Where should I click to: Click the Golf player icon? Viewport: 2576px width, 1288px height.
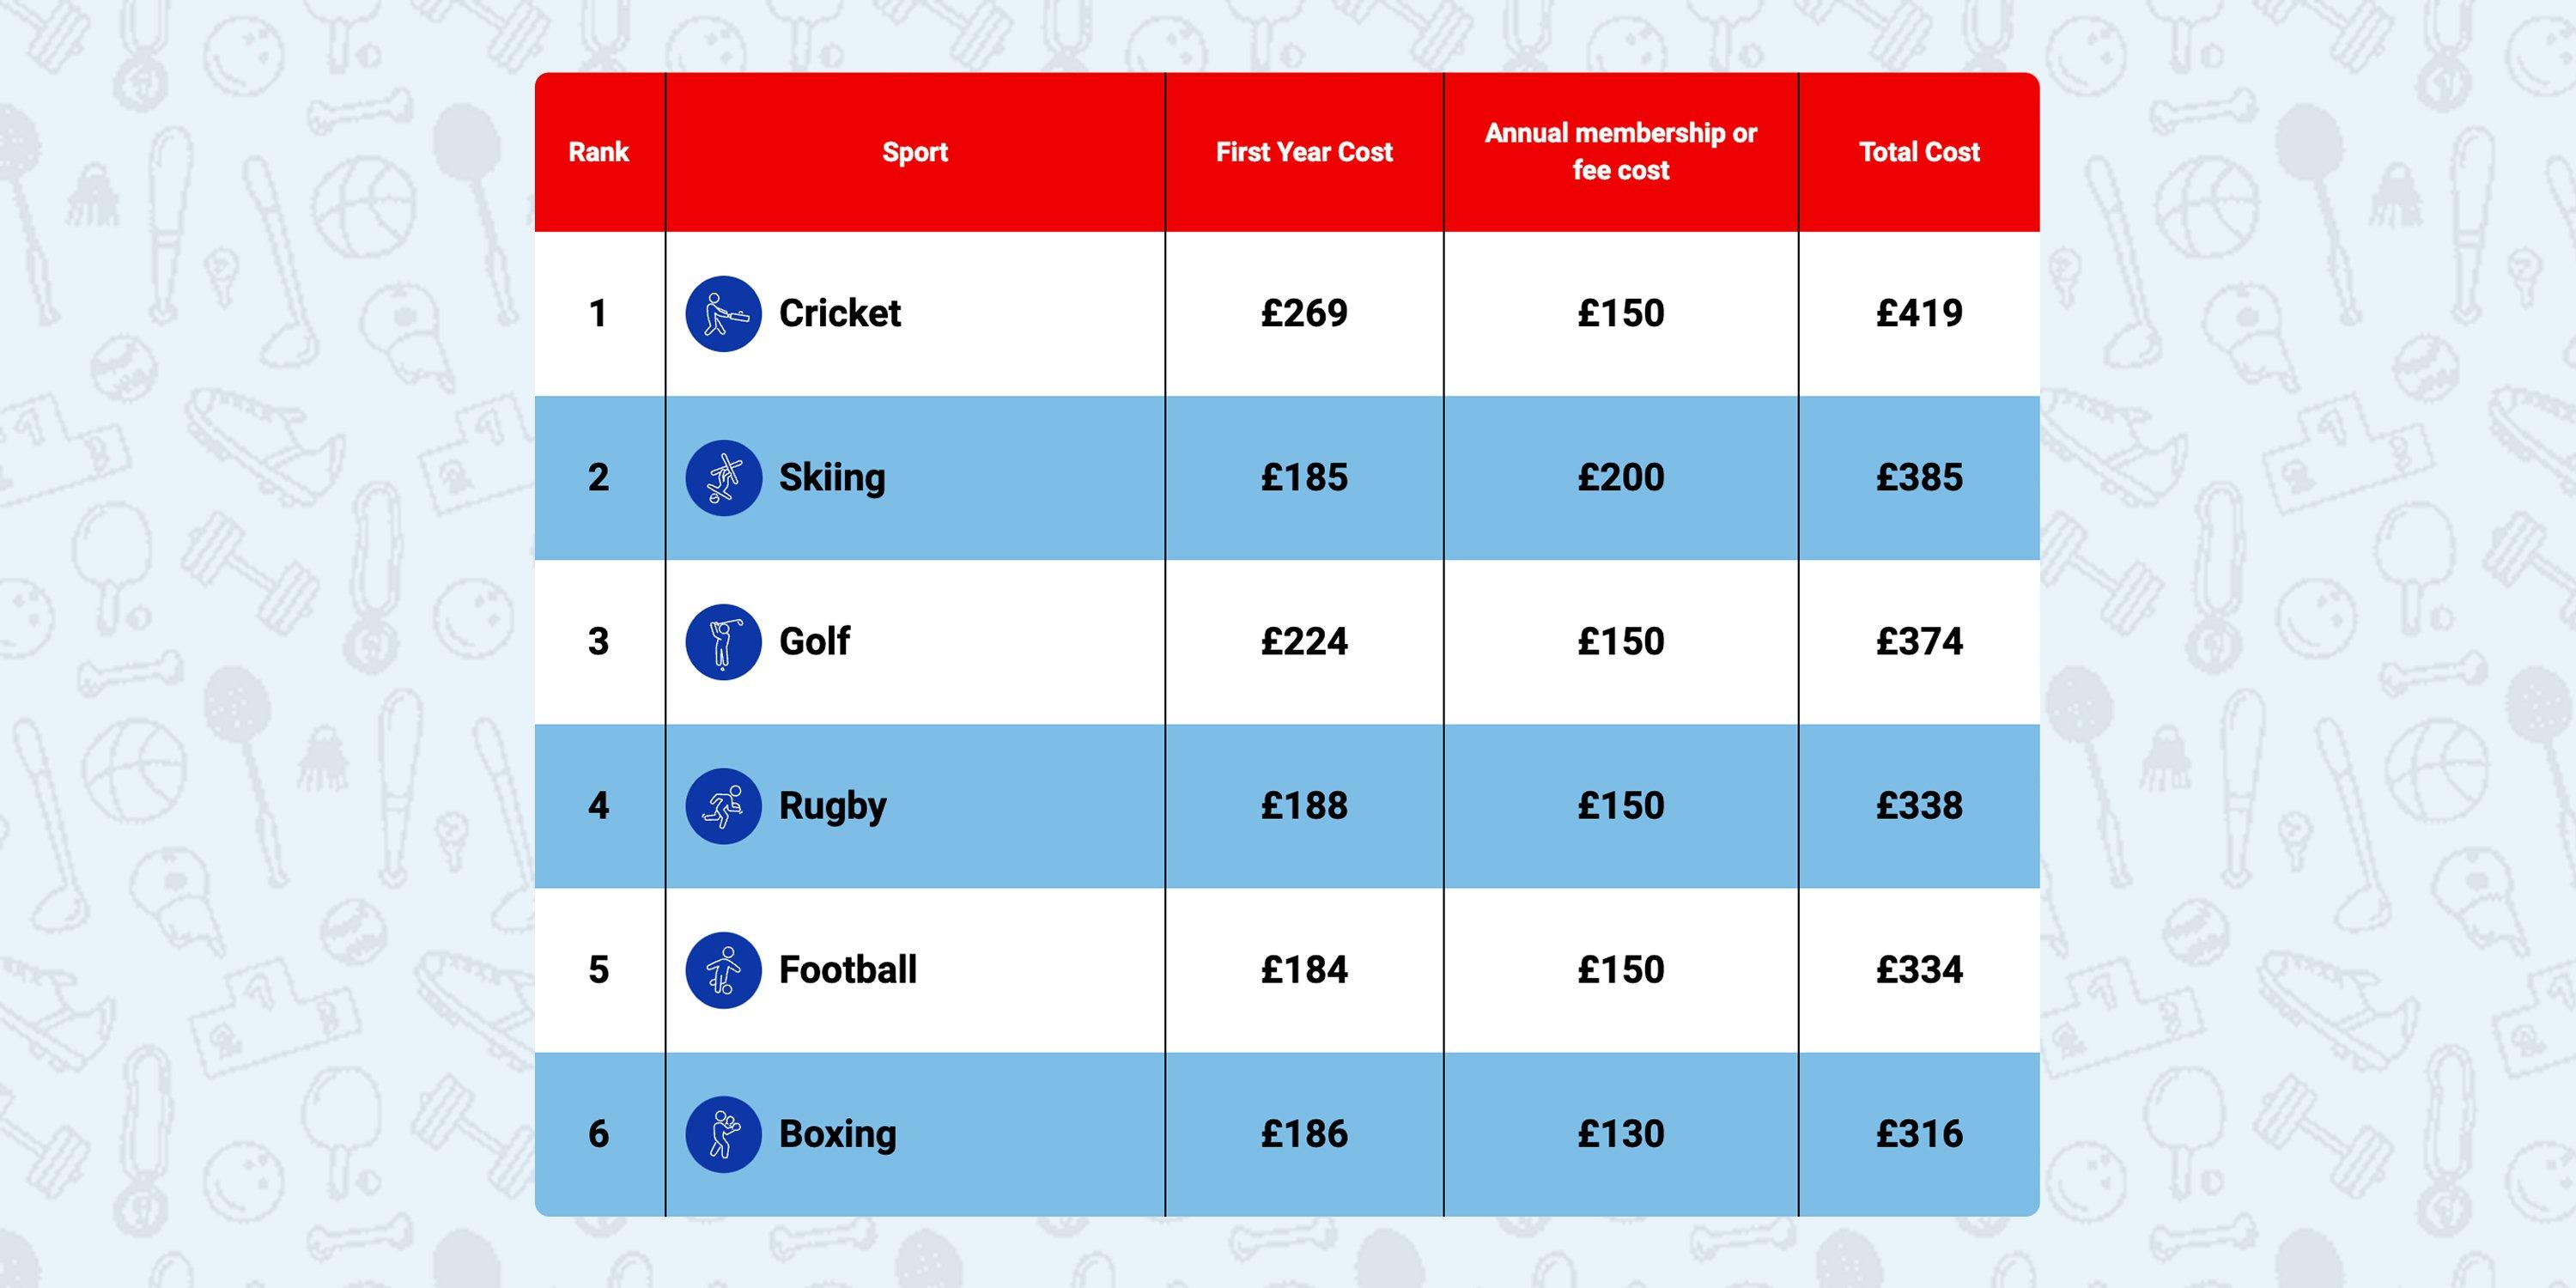click(x=723, y=642)
